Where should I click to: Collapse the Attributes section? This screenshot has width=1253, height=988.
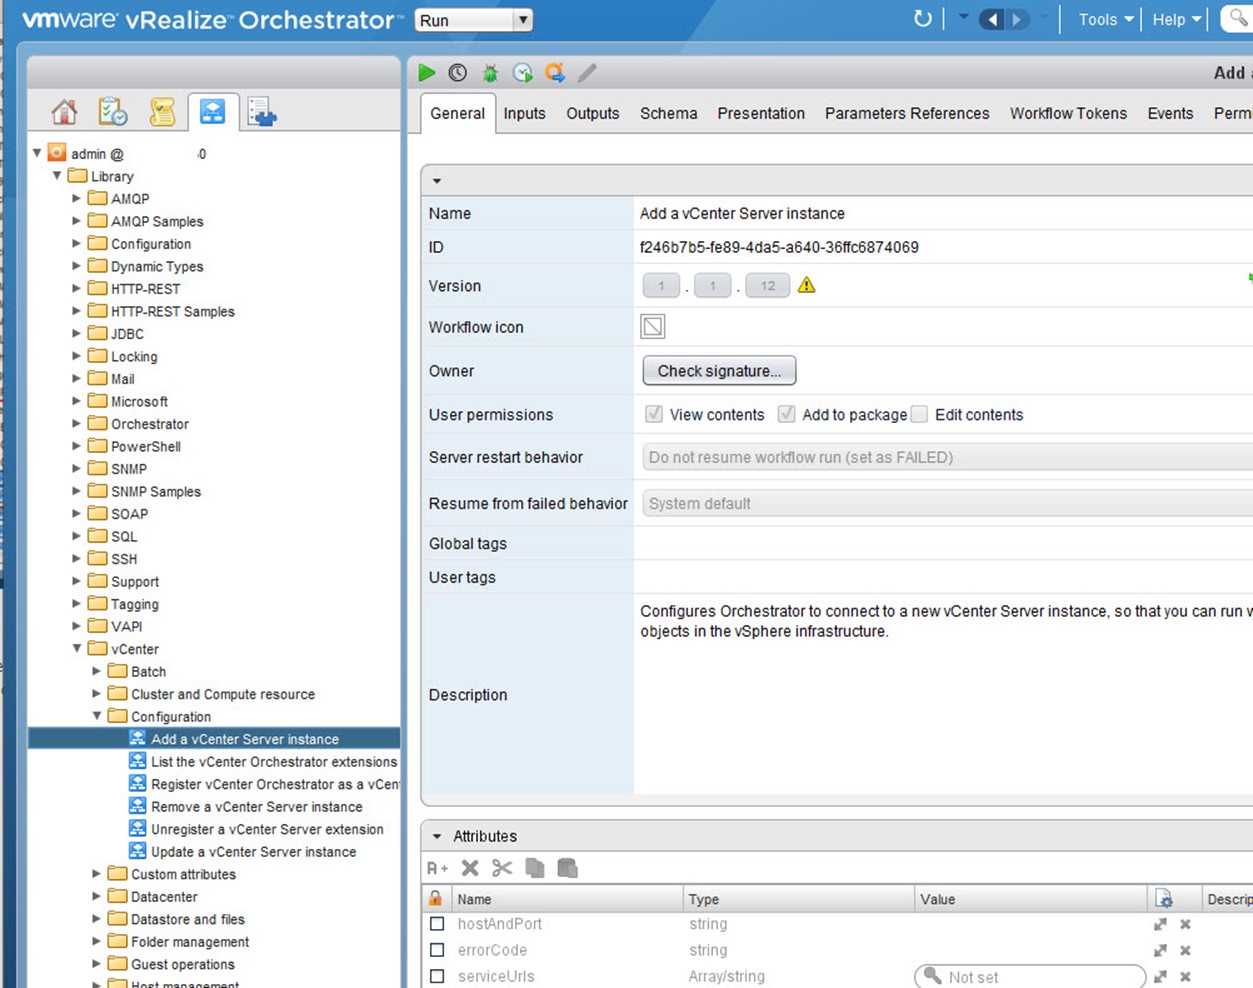pyautogui.click(x=437, y=836)
